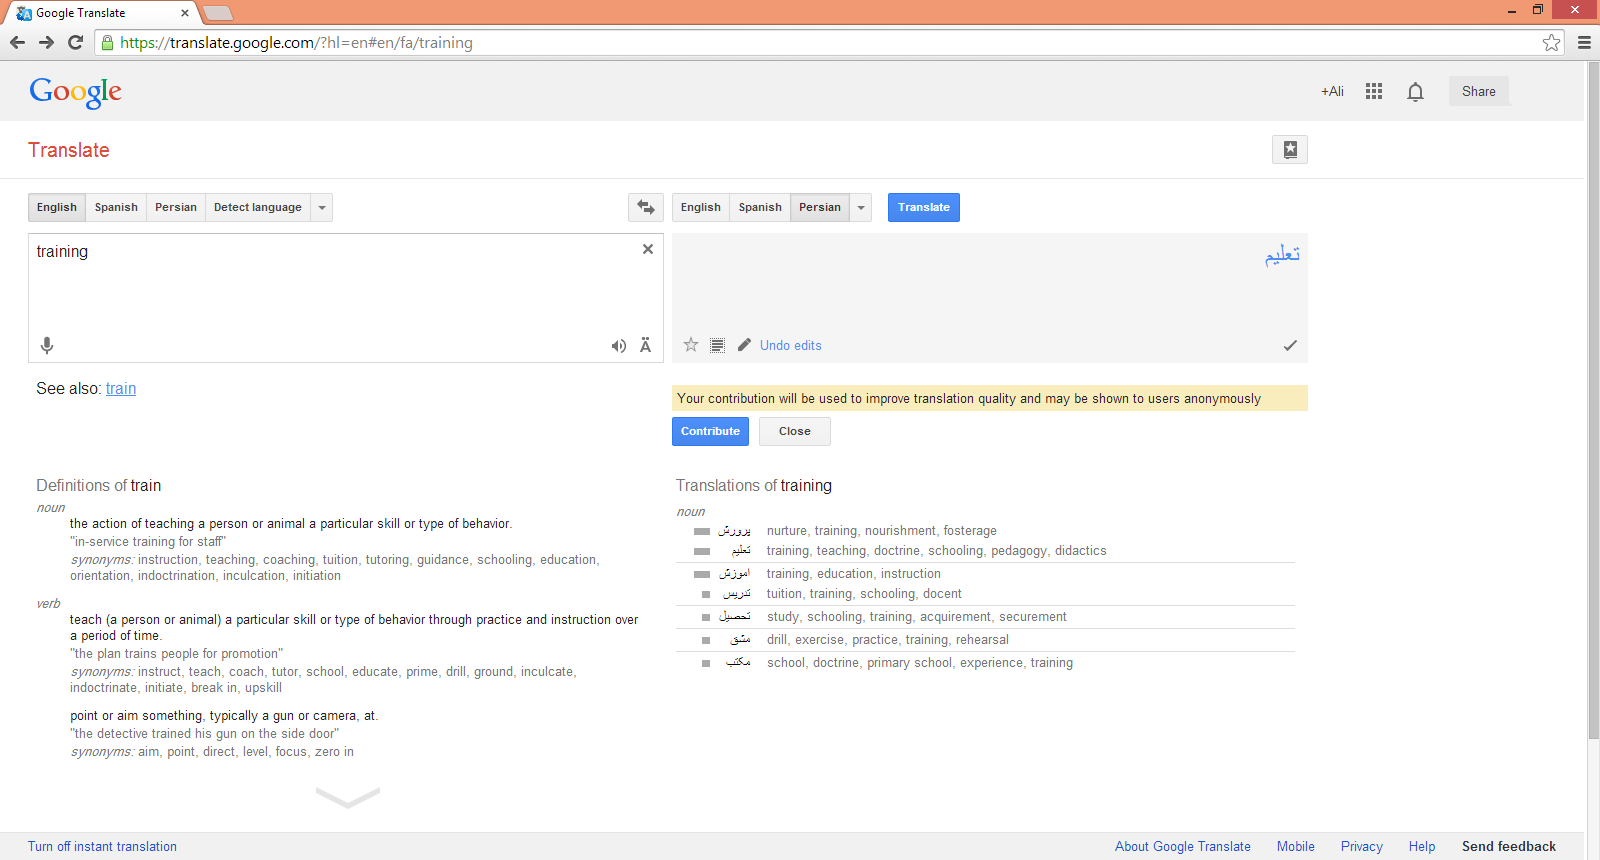Open the source language dropdown arrow
The width and height of the screenshot is (1600, 860).
(322, 208)
